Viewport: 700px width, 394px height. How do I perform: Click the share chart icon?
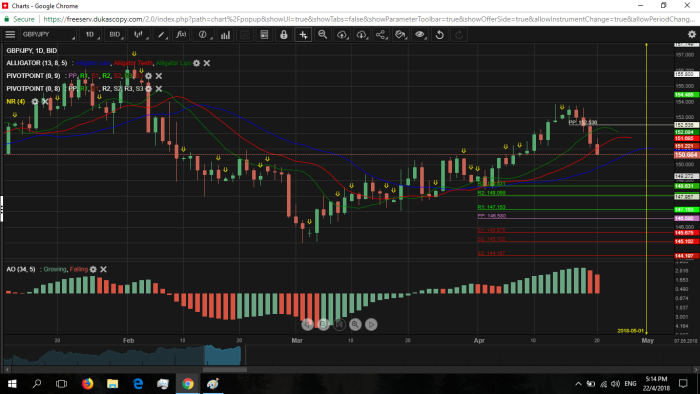click(x=381, y=34)
